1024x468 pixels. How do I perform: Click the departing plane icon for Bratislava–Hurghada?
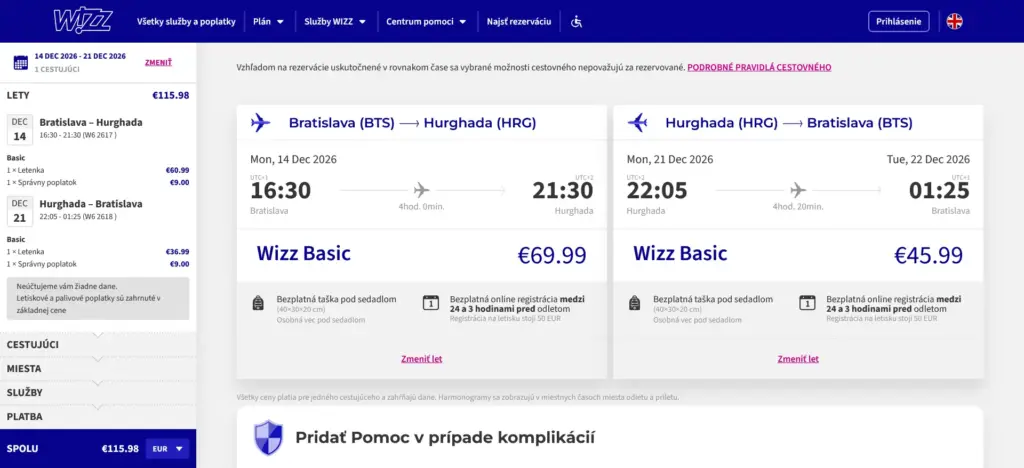pyautogui.click(x=261, y=122)
